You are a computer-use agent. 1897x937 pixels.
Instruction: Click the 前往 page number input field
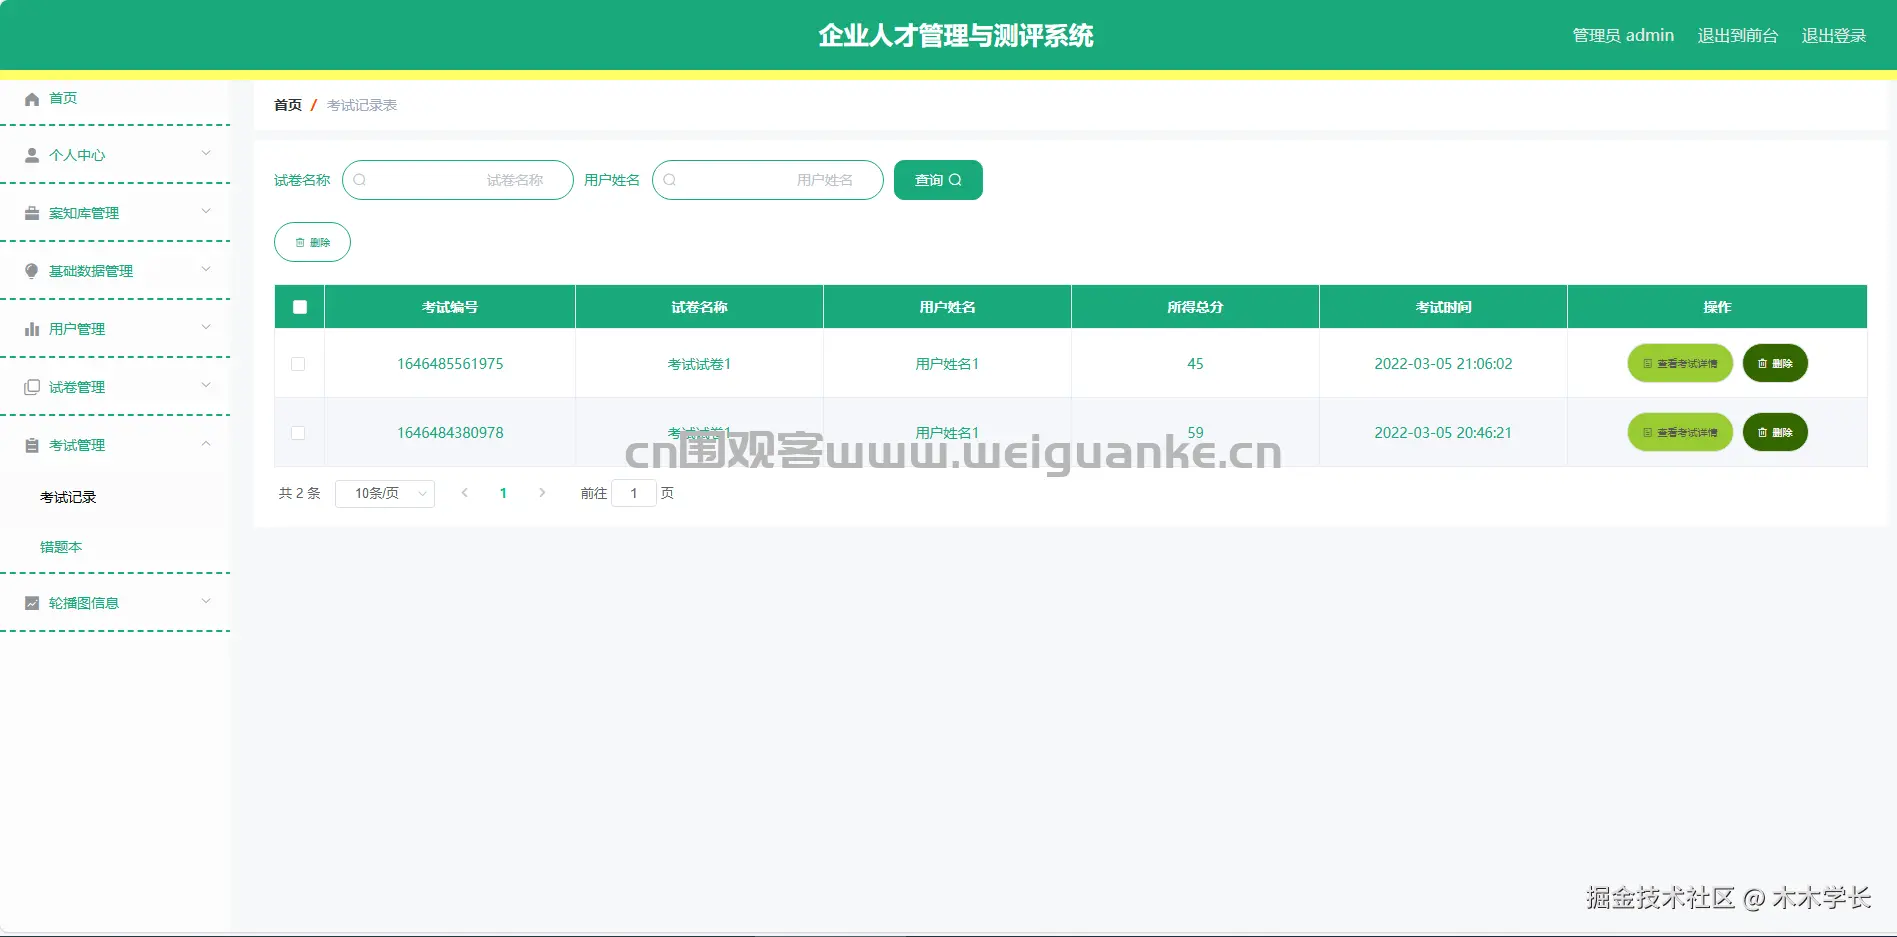[634, 493]
